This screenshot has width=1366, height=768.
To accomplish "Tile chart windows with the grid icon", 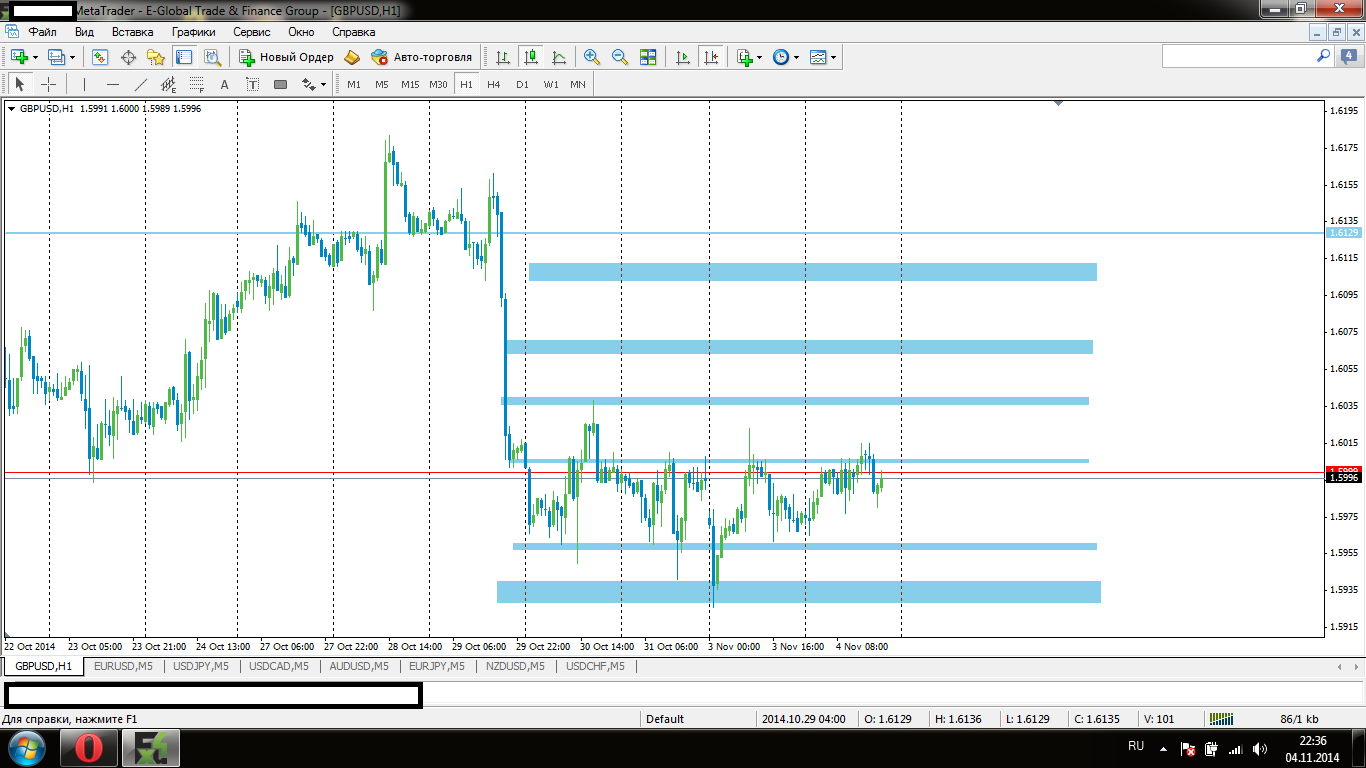I will 648,57.
